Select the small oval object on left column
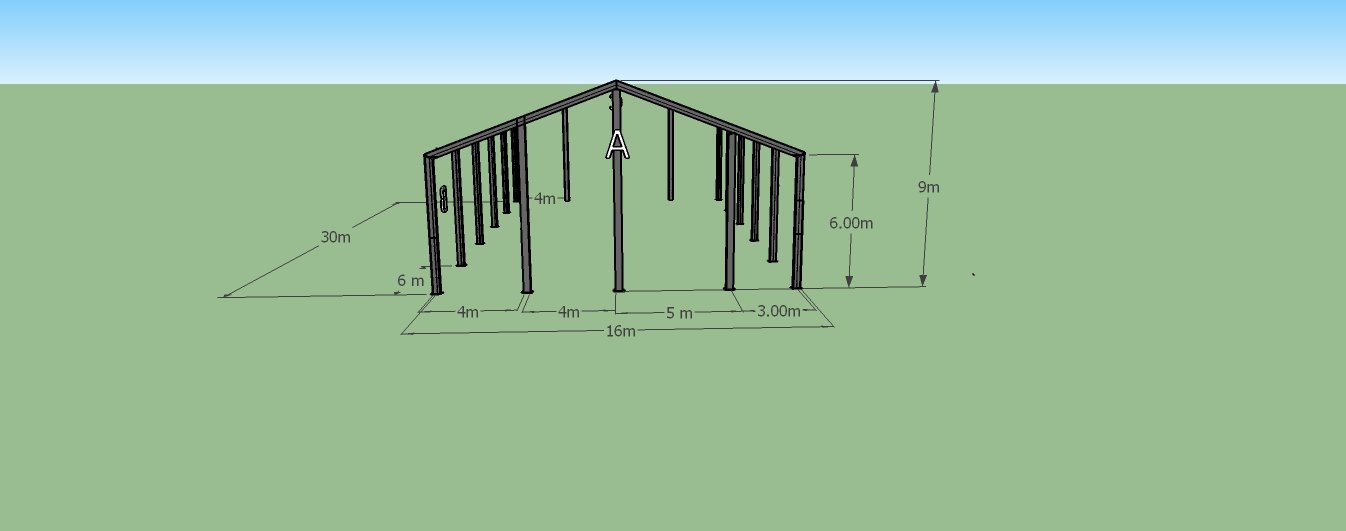1346x531 pixels. click(443, 199)
